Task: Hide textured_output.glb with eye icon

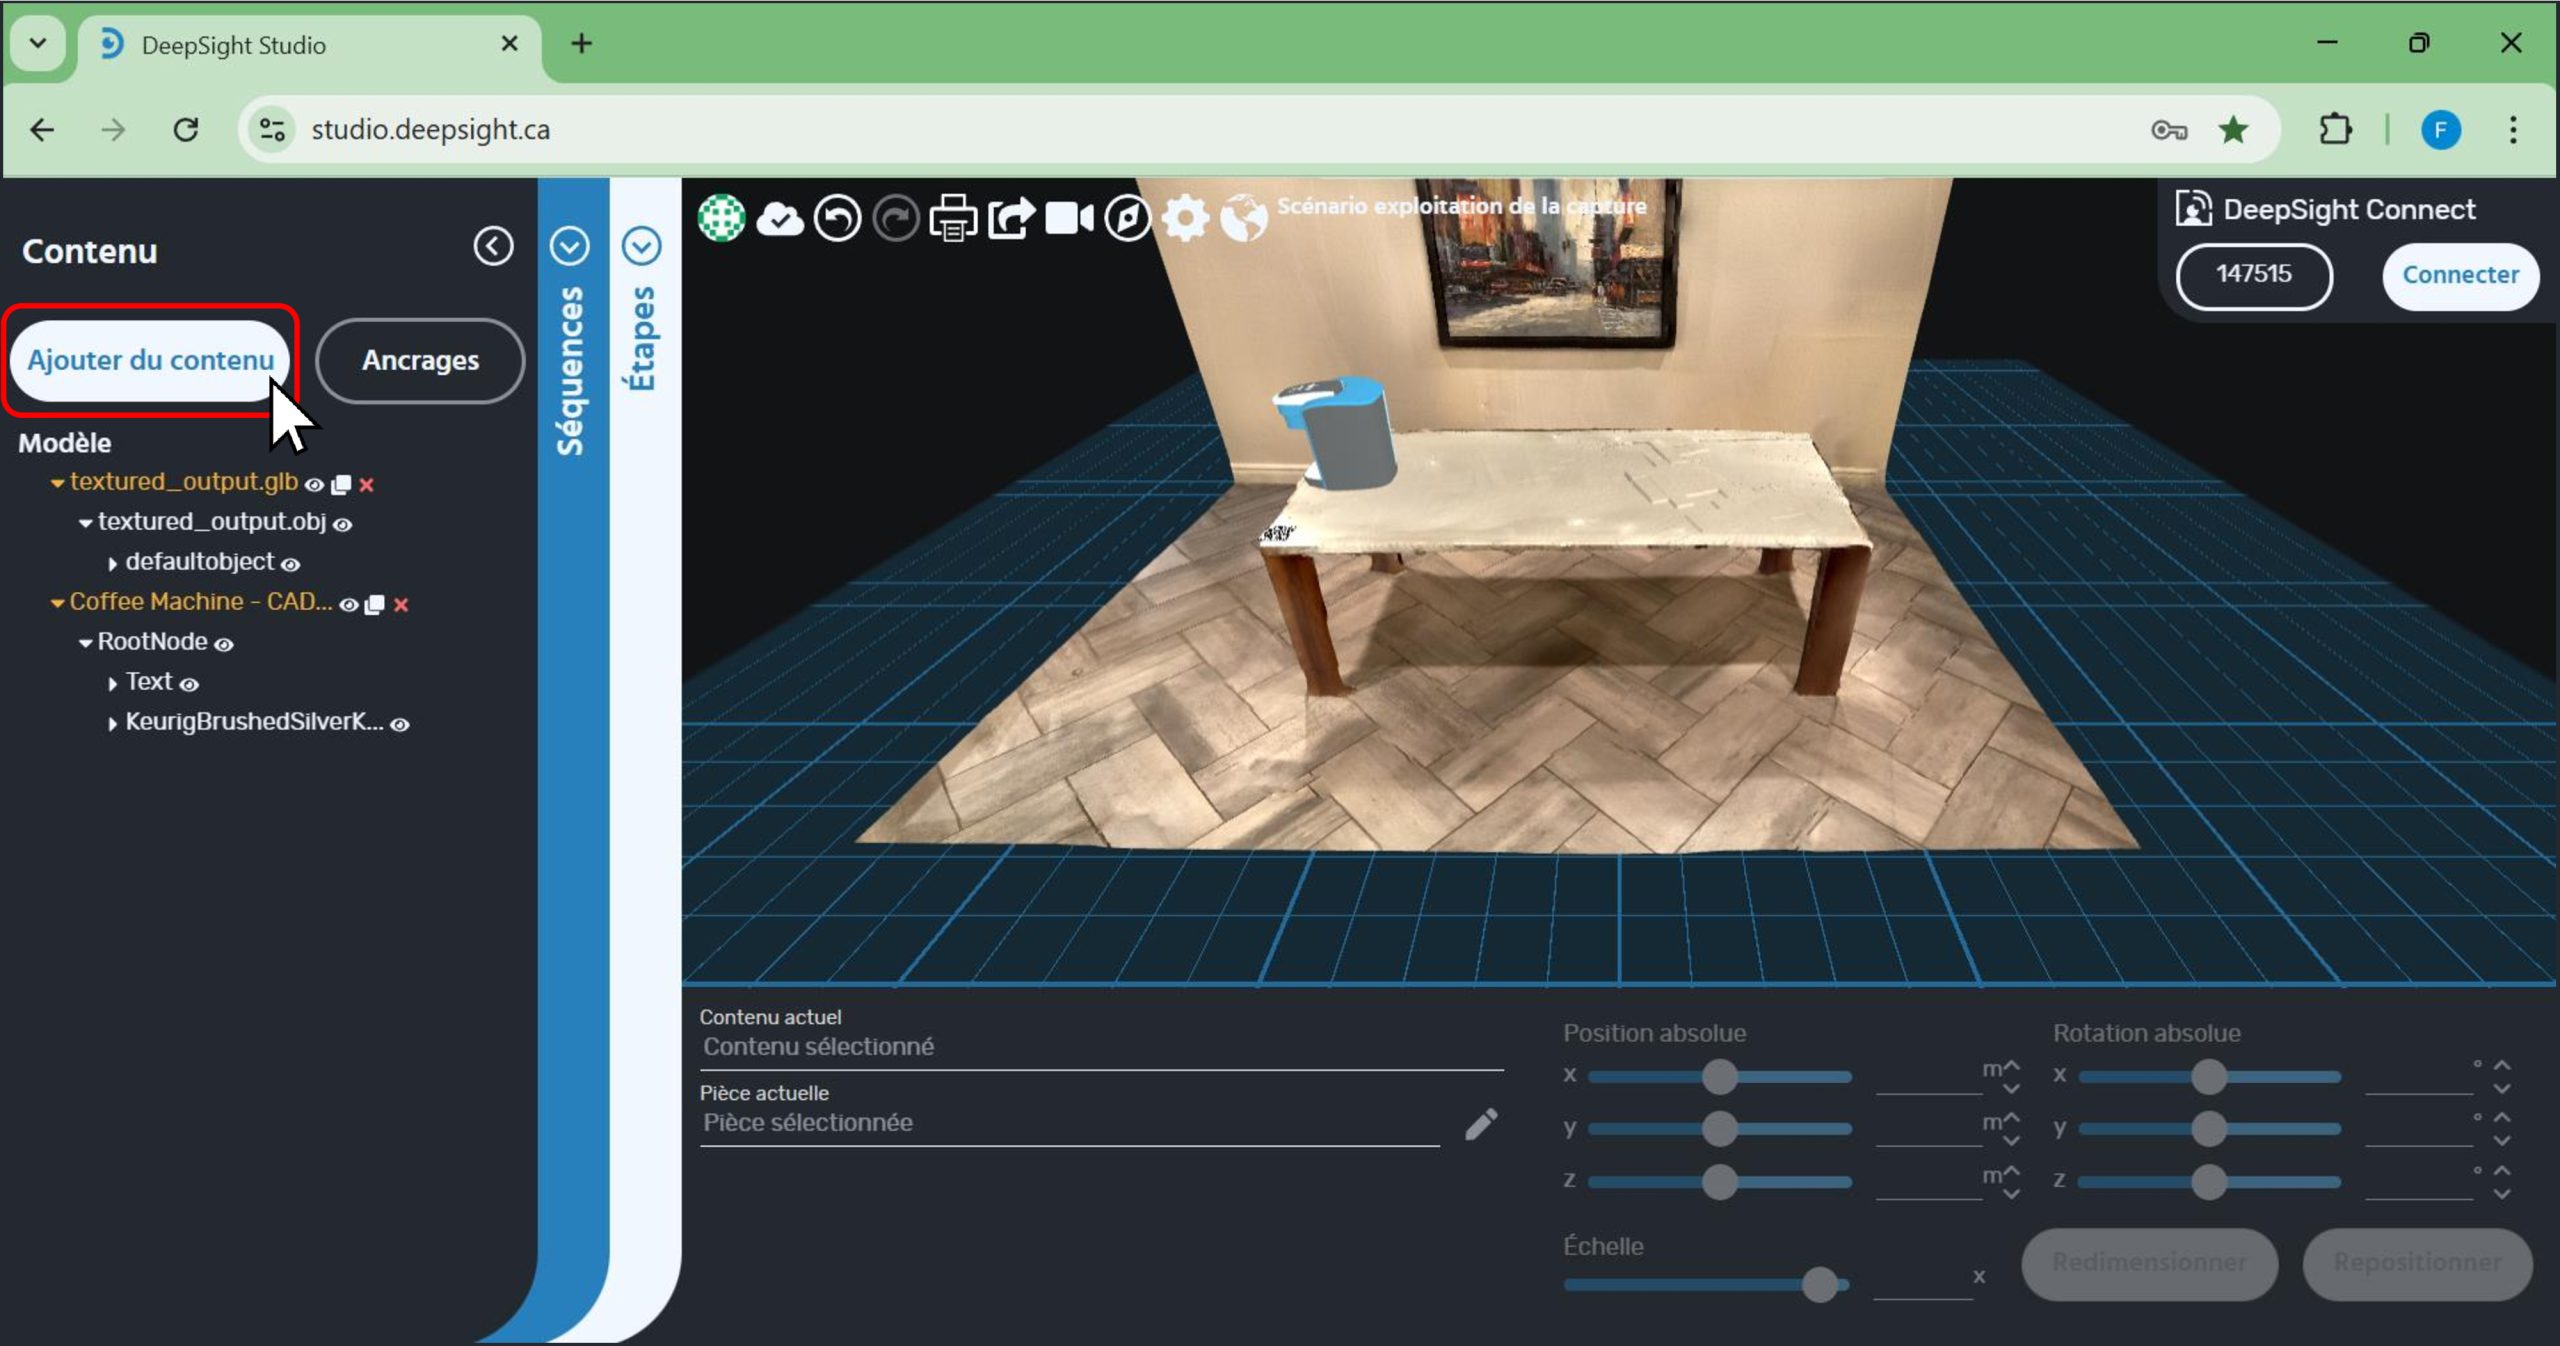Action: click(x=314, y=485)
